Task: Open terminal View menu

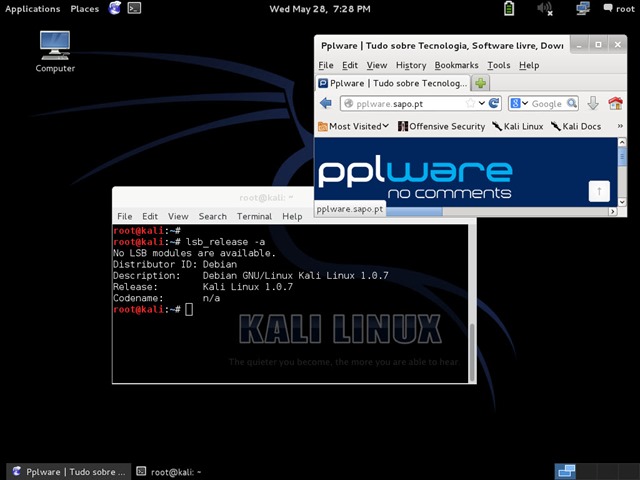Action: [178, 216]
